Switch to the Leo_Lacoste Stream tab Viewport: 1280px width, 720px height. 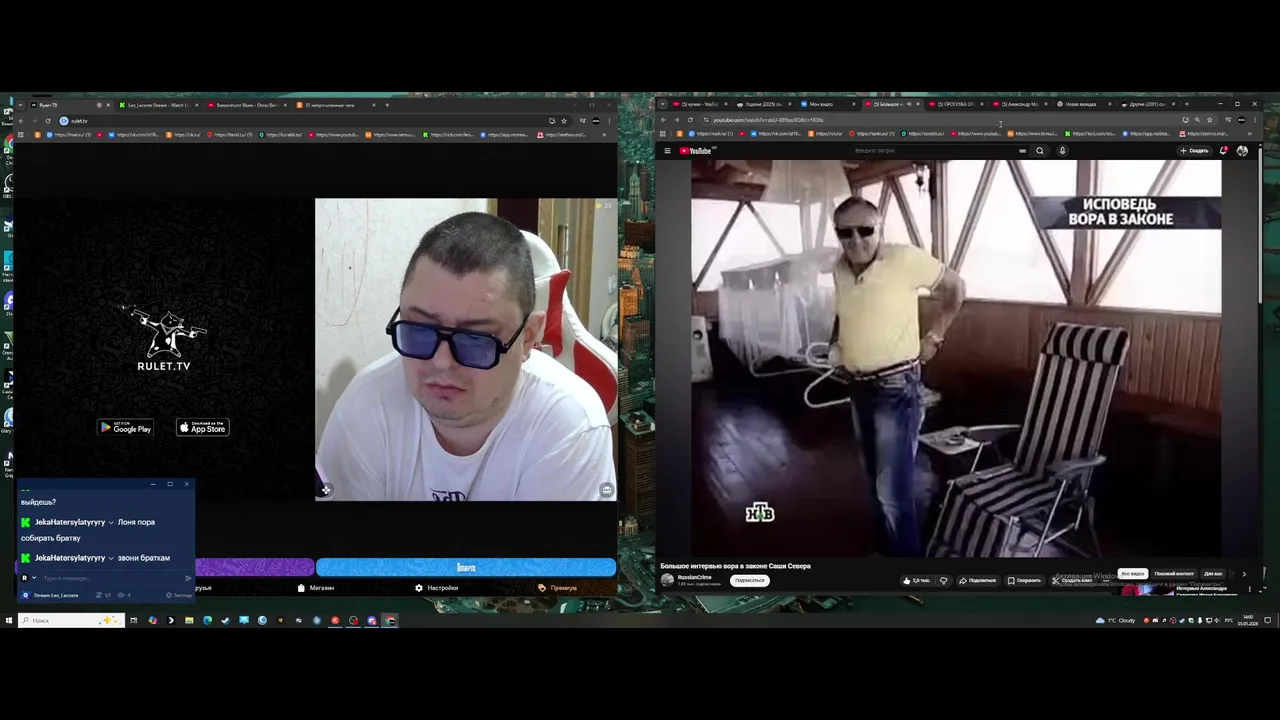pyautogui.click(x=158, y=105)
